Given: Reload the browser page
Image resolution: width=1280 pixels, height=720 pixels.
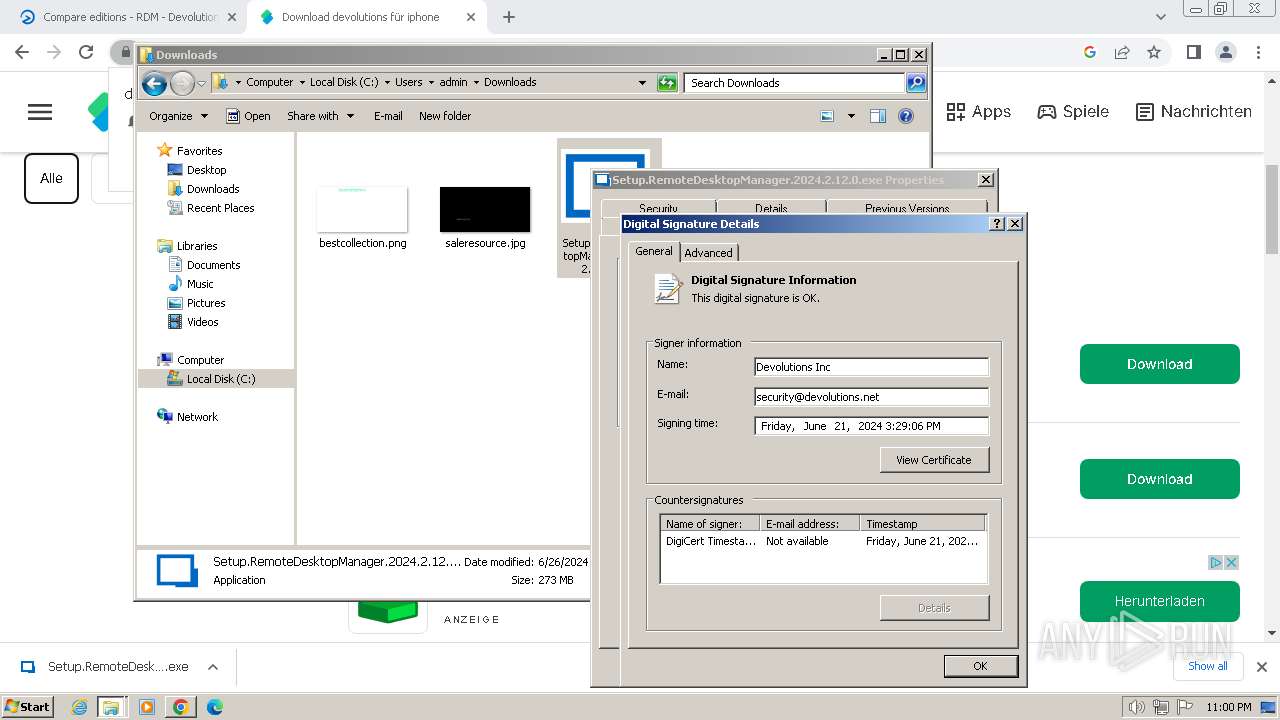Looking at the screenshot, I should [x=86, y=52].
